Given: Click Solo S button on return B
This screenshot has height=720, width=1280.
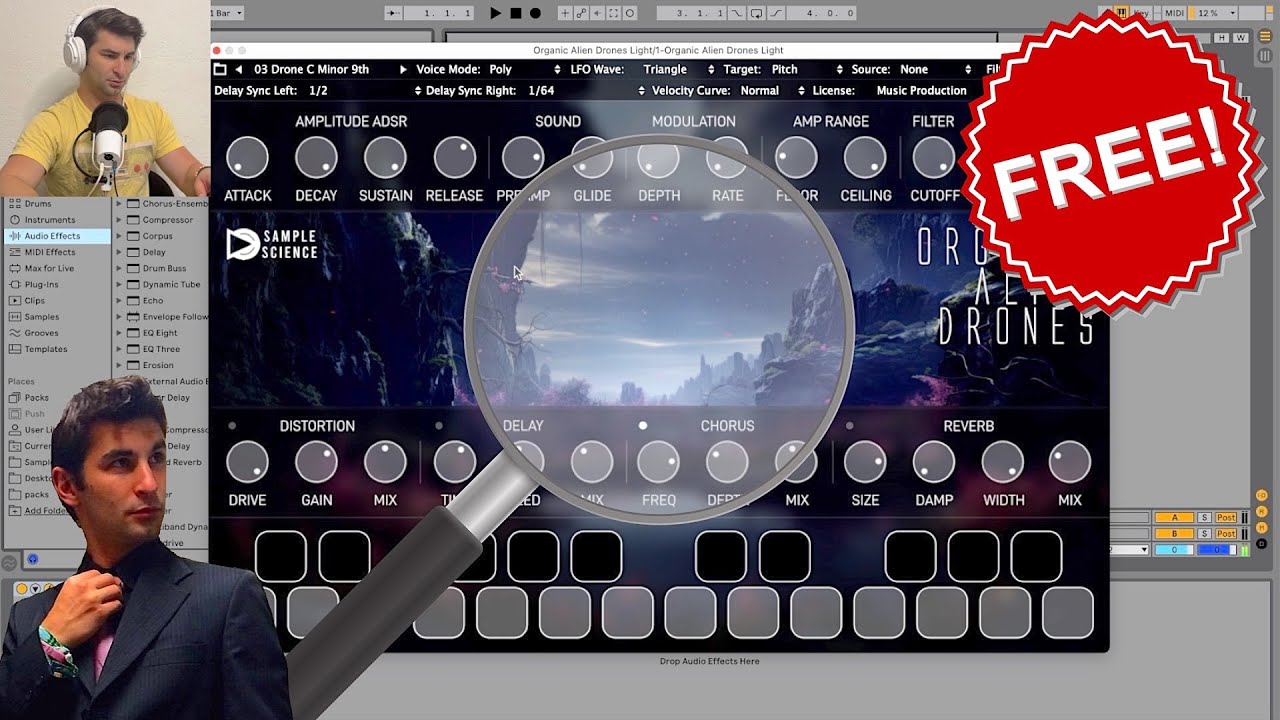Looking at the screenshot, I should point(1204,534).
